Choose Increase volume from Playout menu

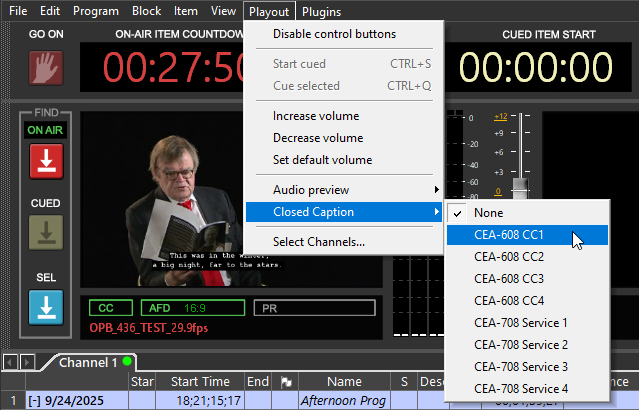pos(344,116)
